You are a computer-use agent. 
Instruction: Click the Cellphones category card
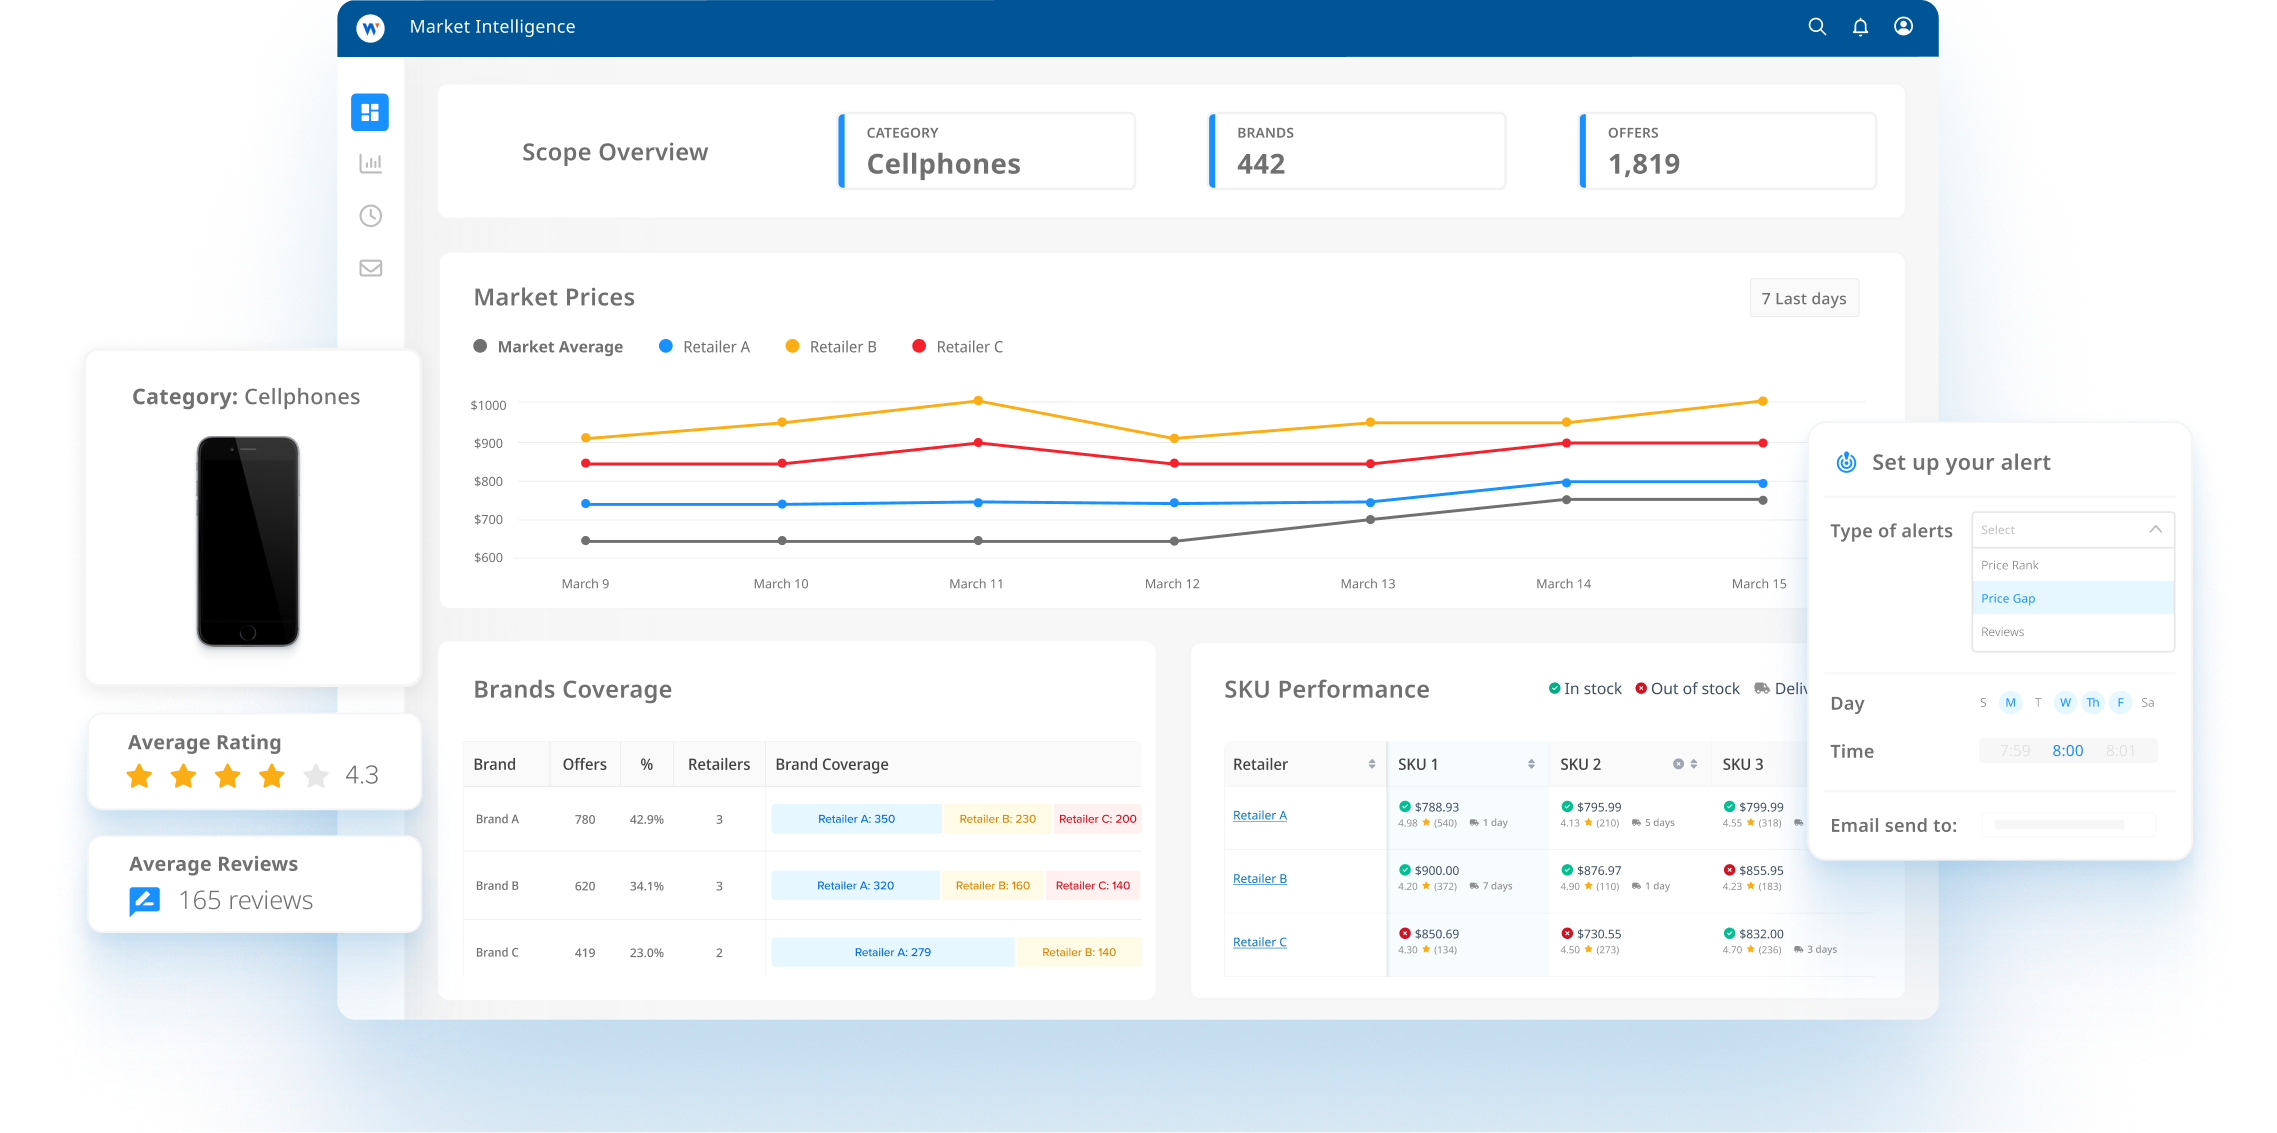[987, 151]
